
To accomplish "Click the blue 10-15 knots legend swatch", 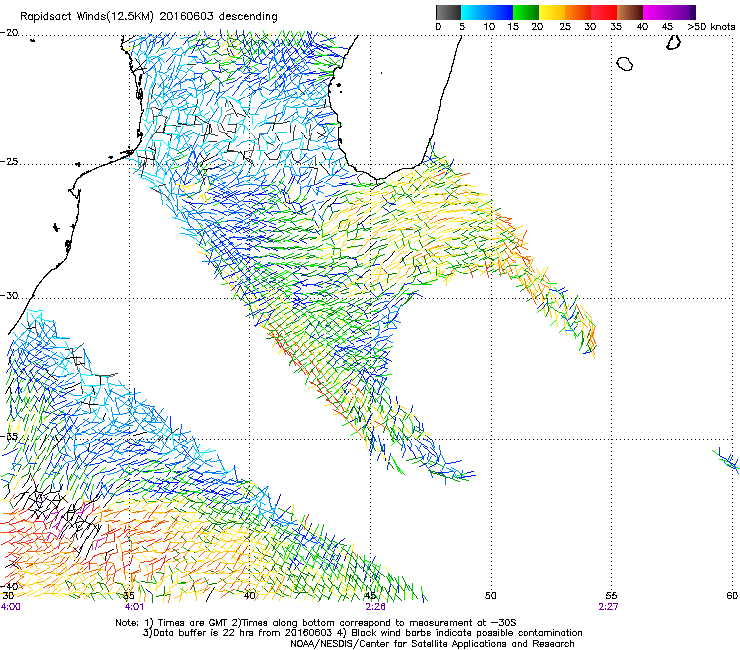I will pos(500,12).
